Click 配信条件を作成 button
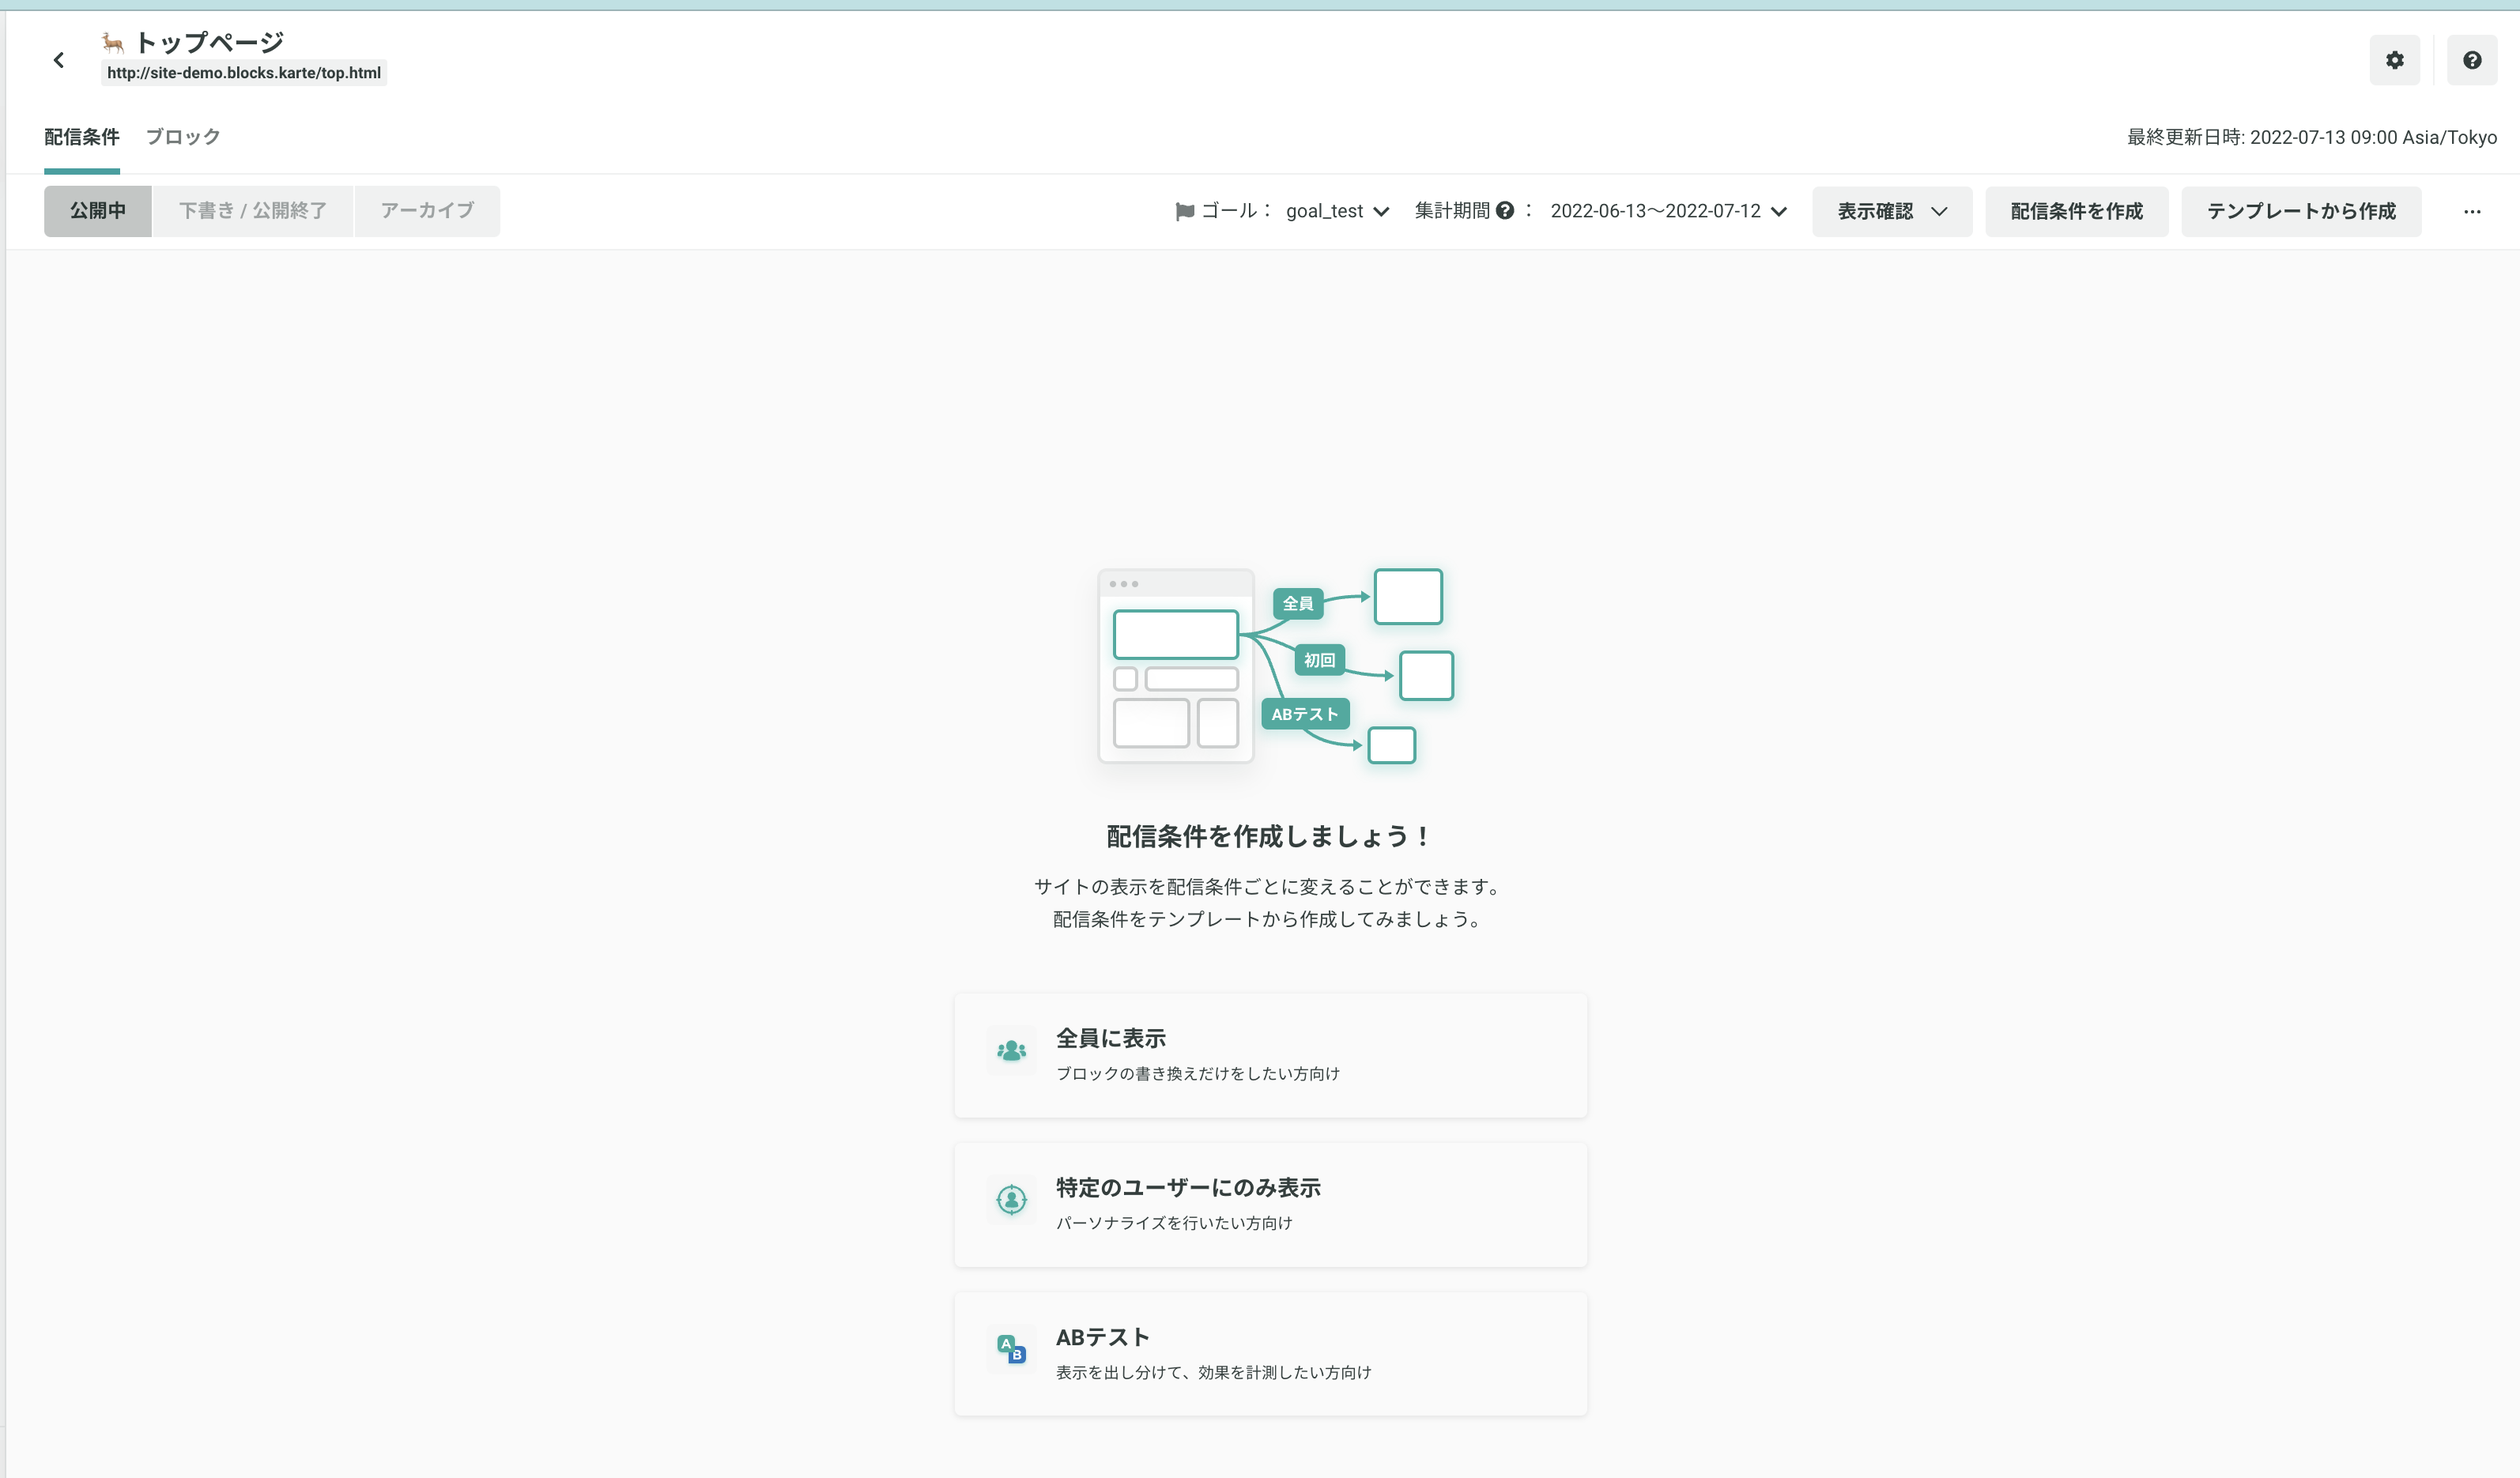This screenshot has width=2520, height=1478. point(2076,211)
